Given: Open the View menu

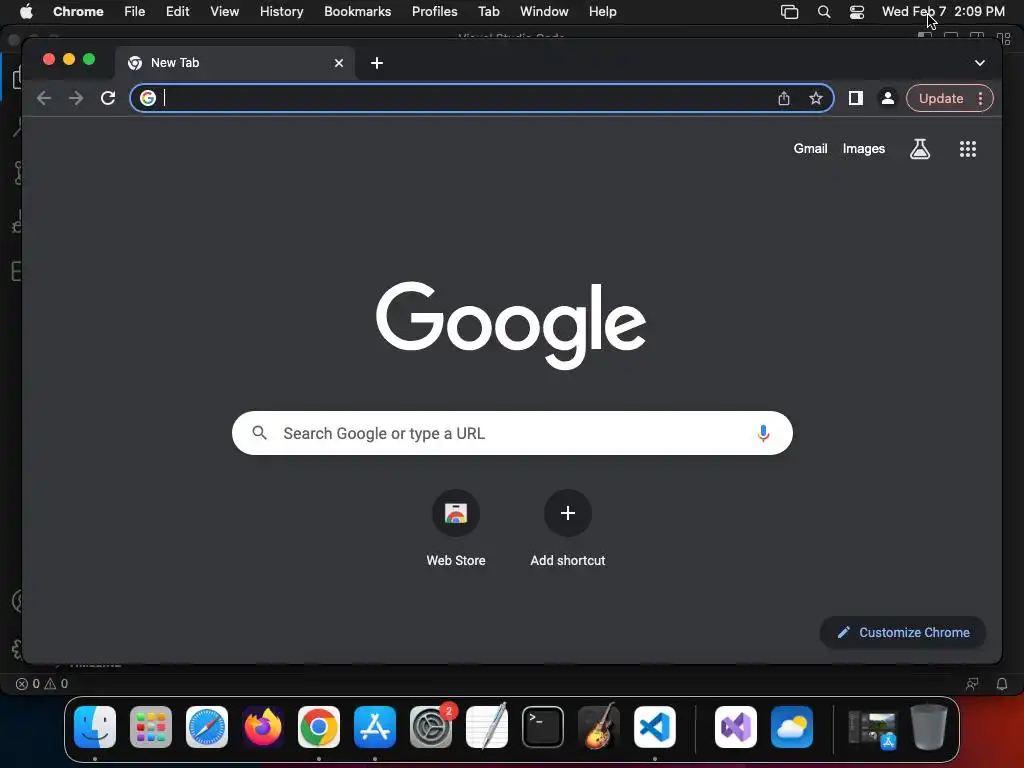Looking at the screenshot, I should coord(224,11).
